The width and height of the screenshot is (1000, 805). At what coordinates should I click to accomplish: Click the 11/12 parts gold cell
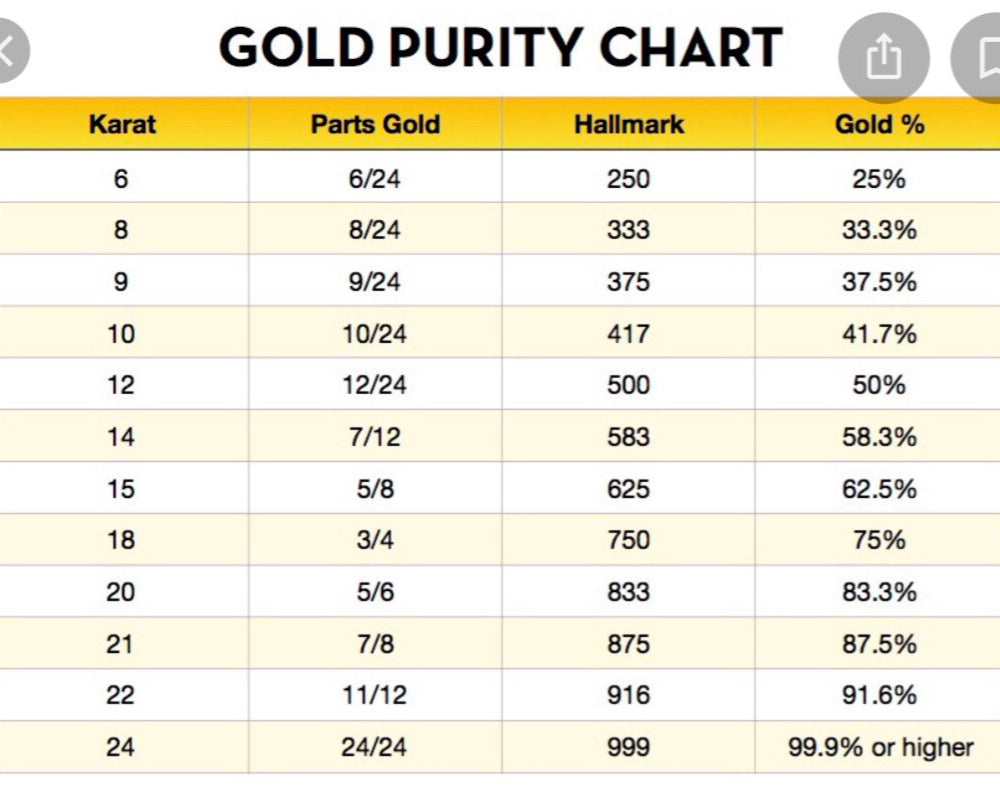(375, 695)
